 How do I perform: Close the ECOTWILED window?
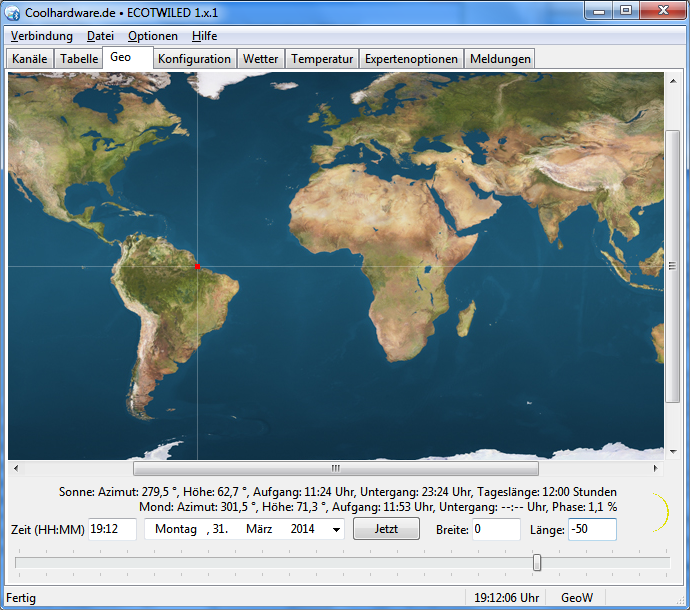pyautogui.click(x=663, y=11)
